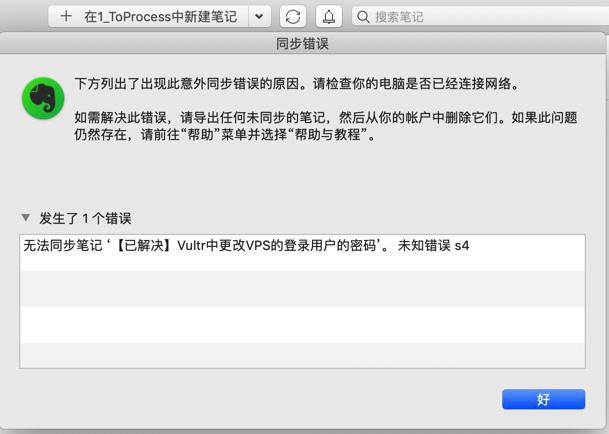Open the reminders bell icon
Image resolution: width=609 pixels, height=434 pixels.
329,17
